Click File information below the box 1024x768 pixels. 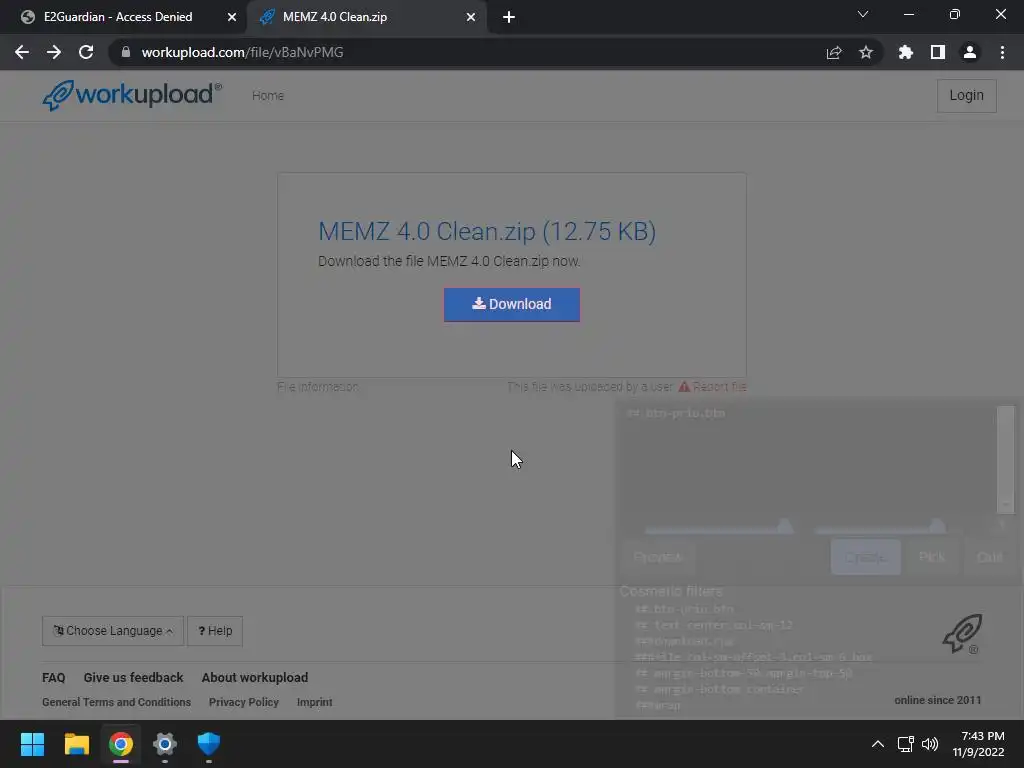[x=318, y=387]
